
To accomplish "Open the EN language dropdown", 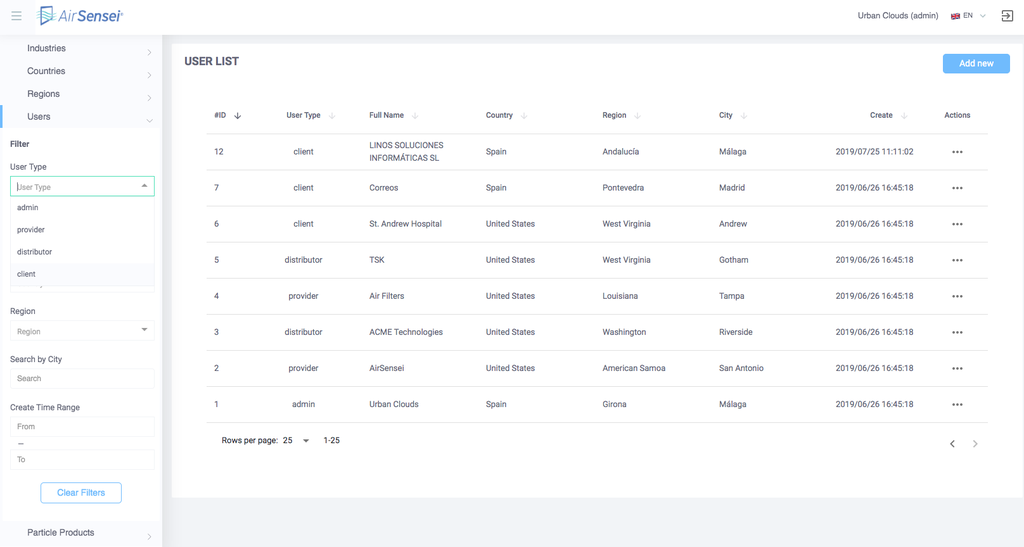I will click(969, 16).
